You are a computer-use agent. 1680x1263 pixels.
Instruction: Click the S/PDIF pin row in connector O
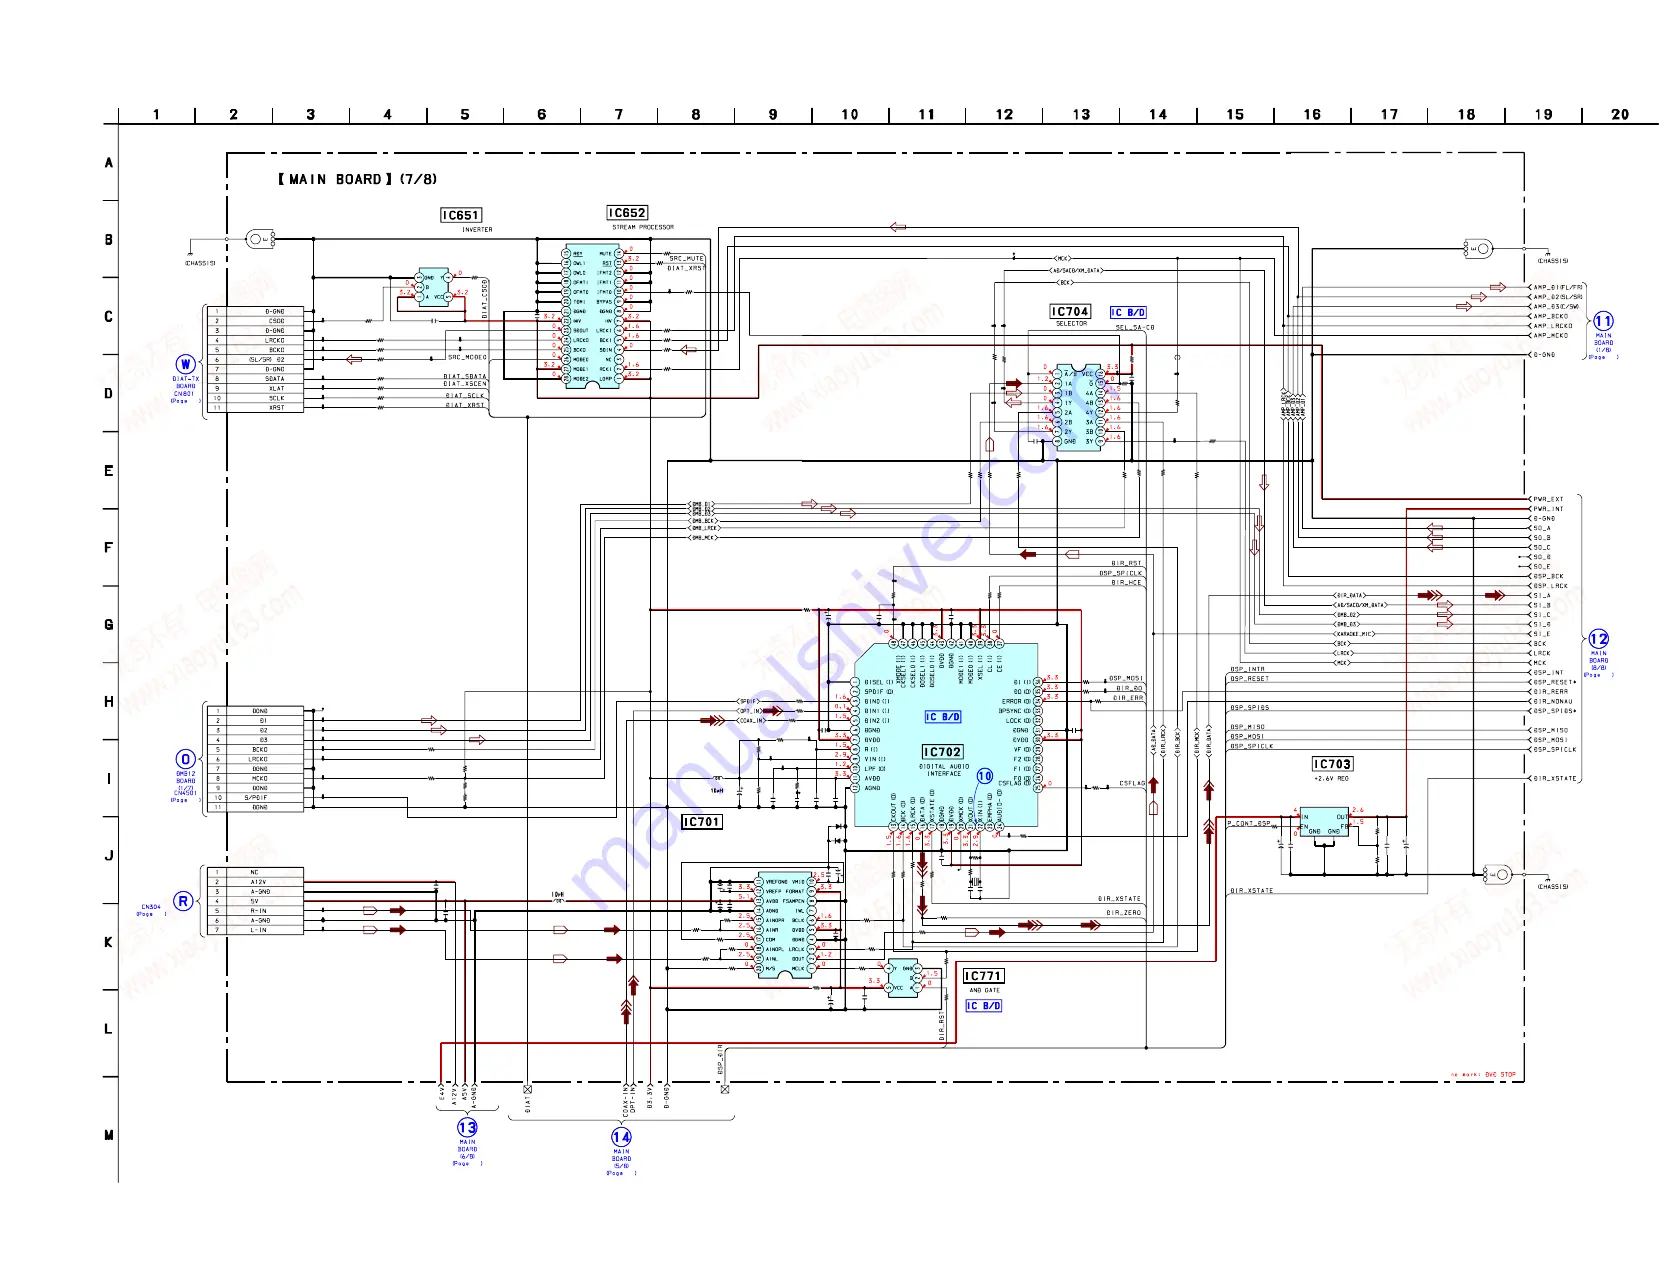pyautogui.click(x=254, y=798)
